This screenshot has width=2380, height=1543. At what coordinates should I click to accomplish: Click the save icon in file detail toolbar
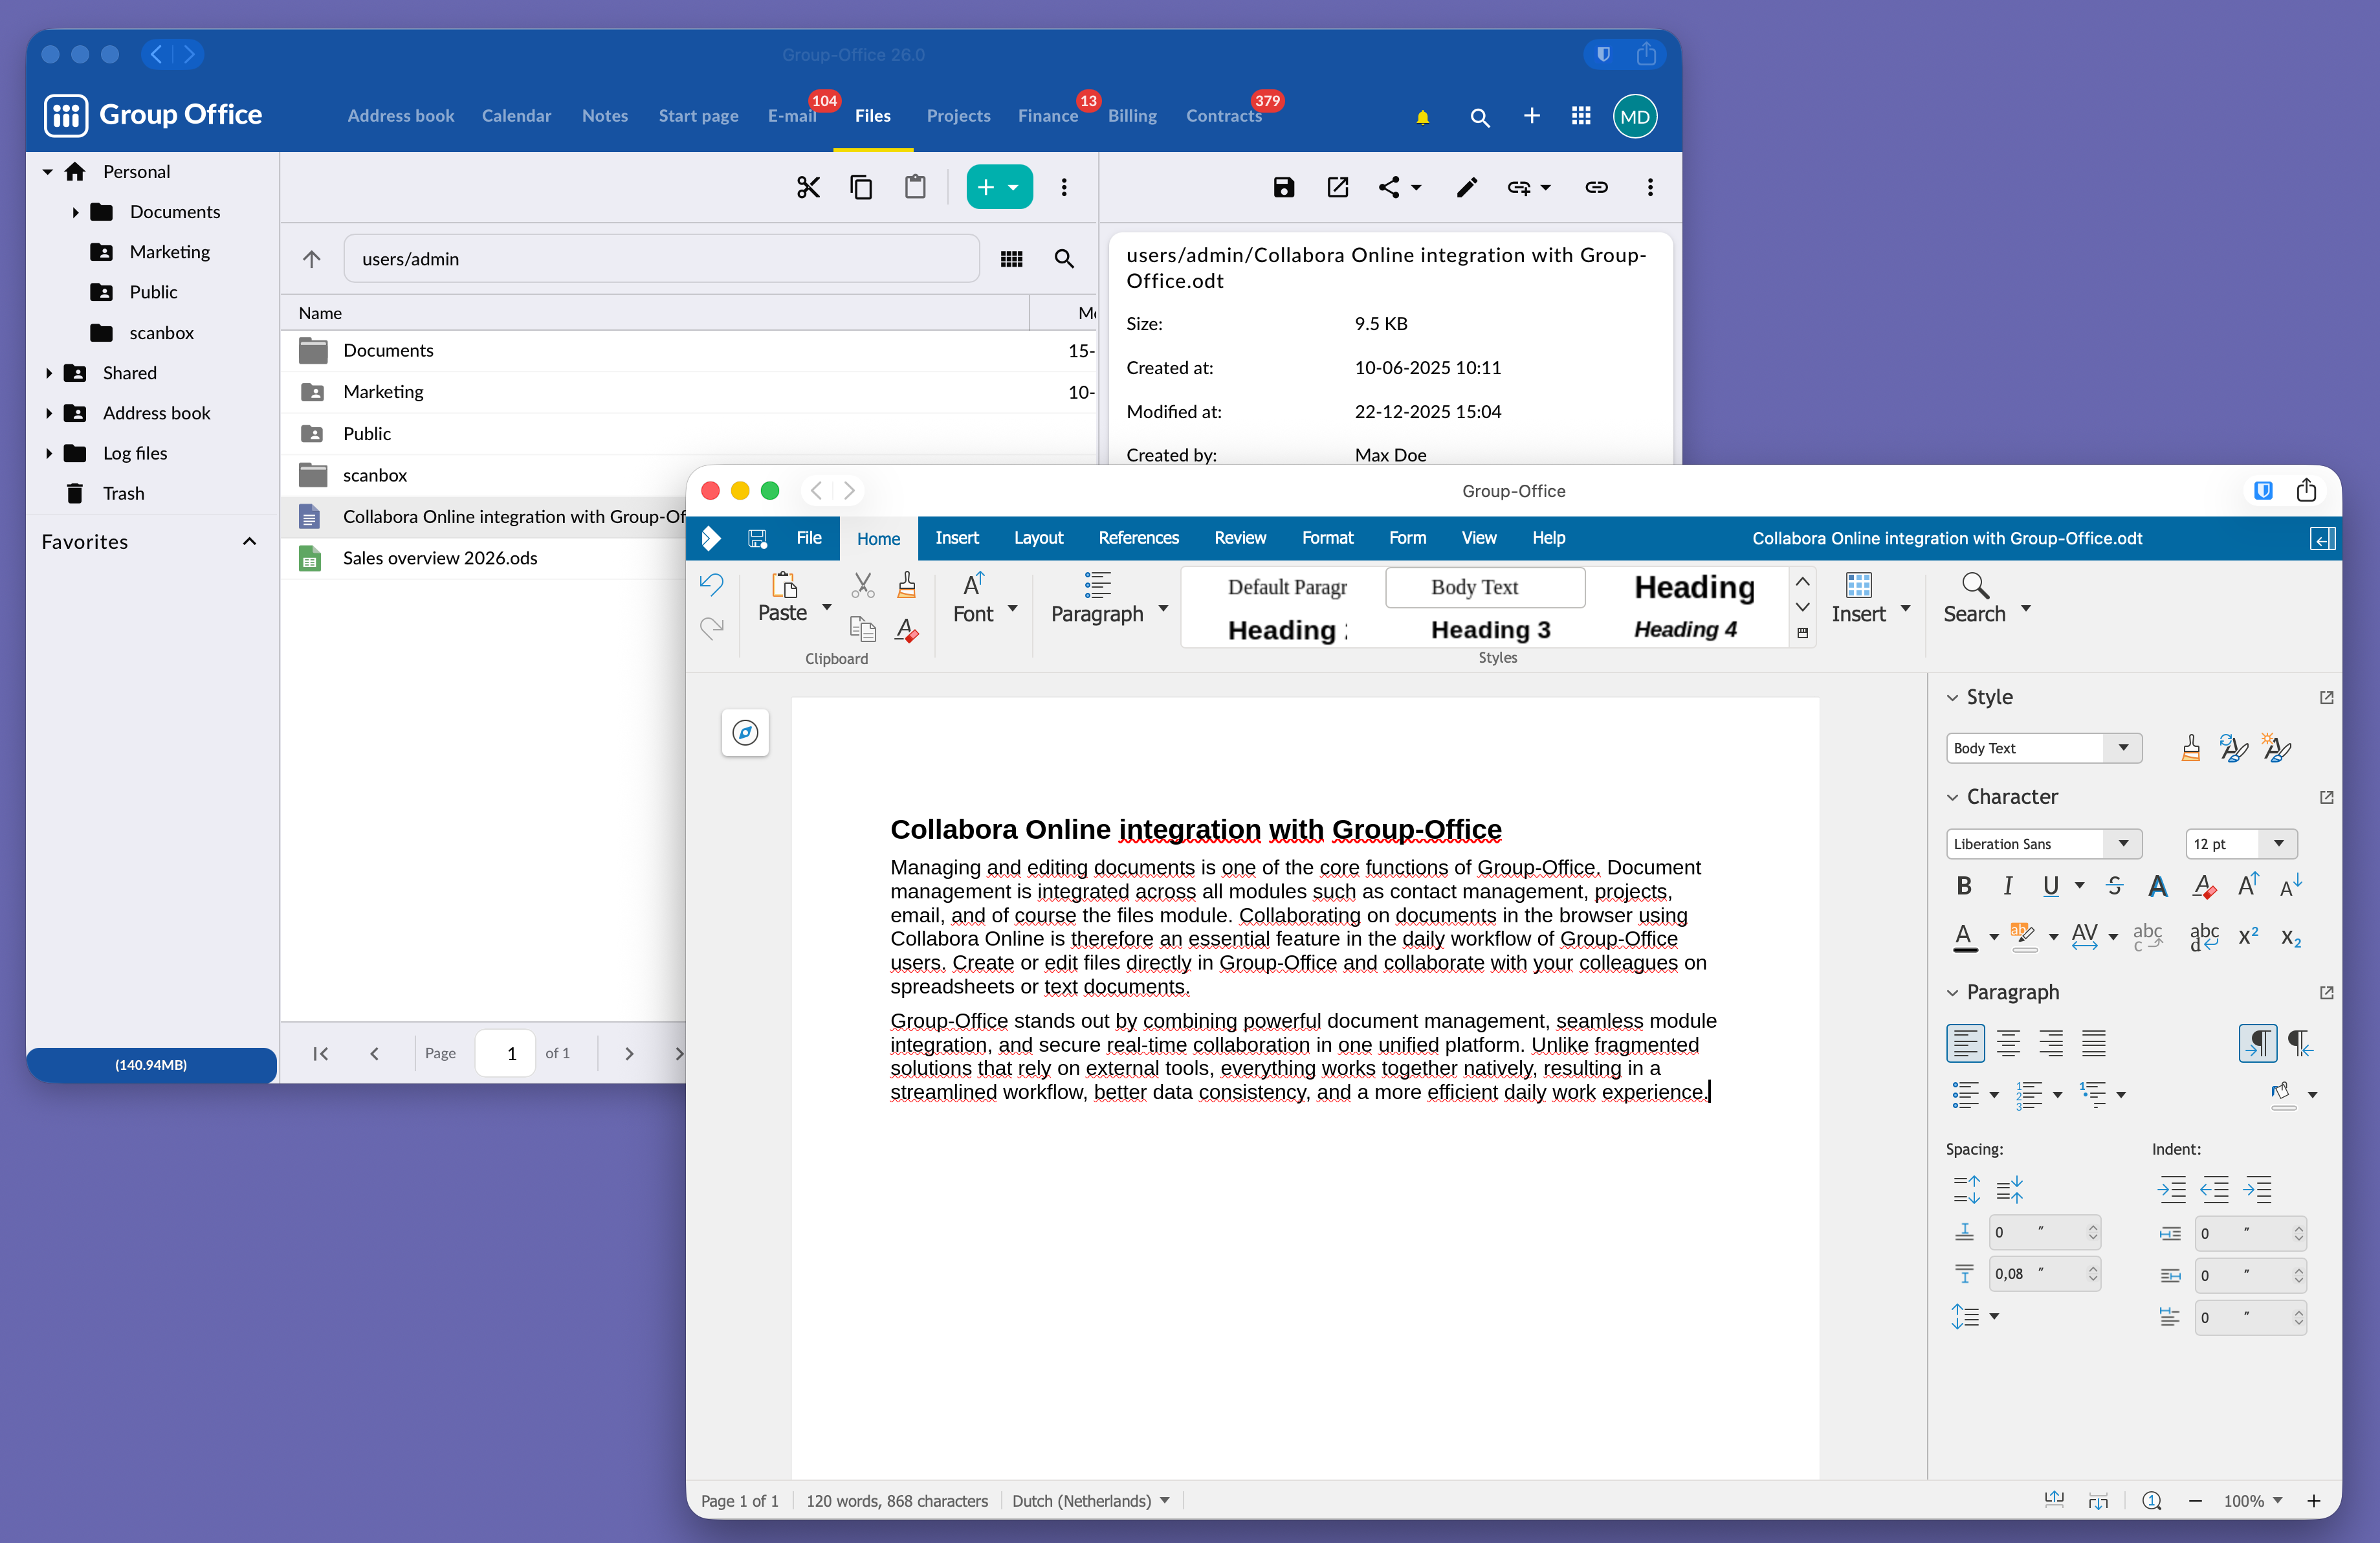point(1283,187)
